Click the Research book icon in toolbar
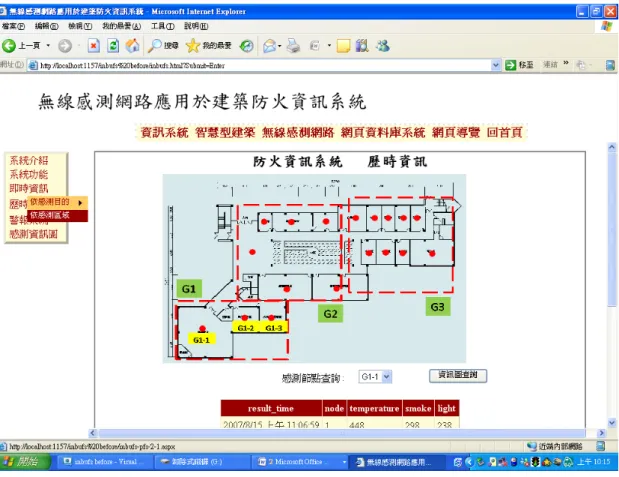The image size is (619, 477). pyautogui.click(x=362, y=46)
